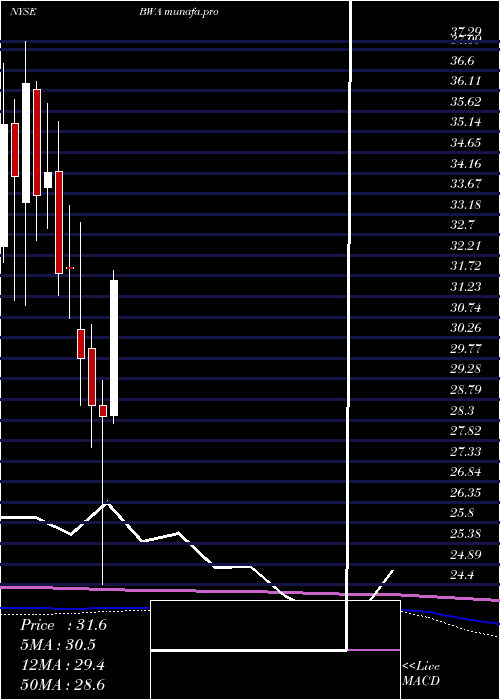Click the 31.72 price axis label
Viewport: 500px width, 700px height.
465,266
